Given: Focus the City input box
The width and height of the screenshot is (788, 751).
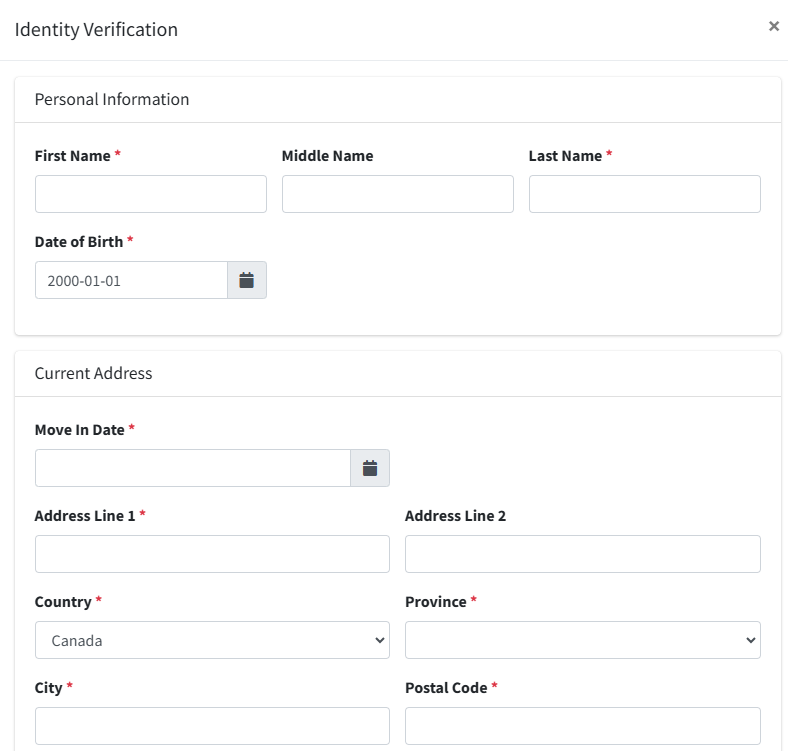Looking at the screenshot, I should (212, 726).
